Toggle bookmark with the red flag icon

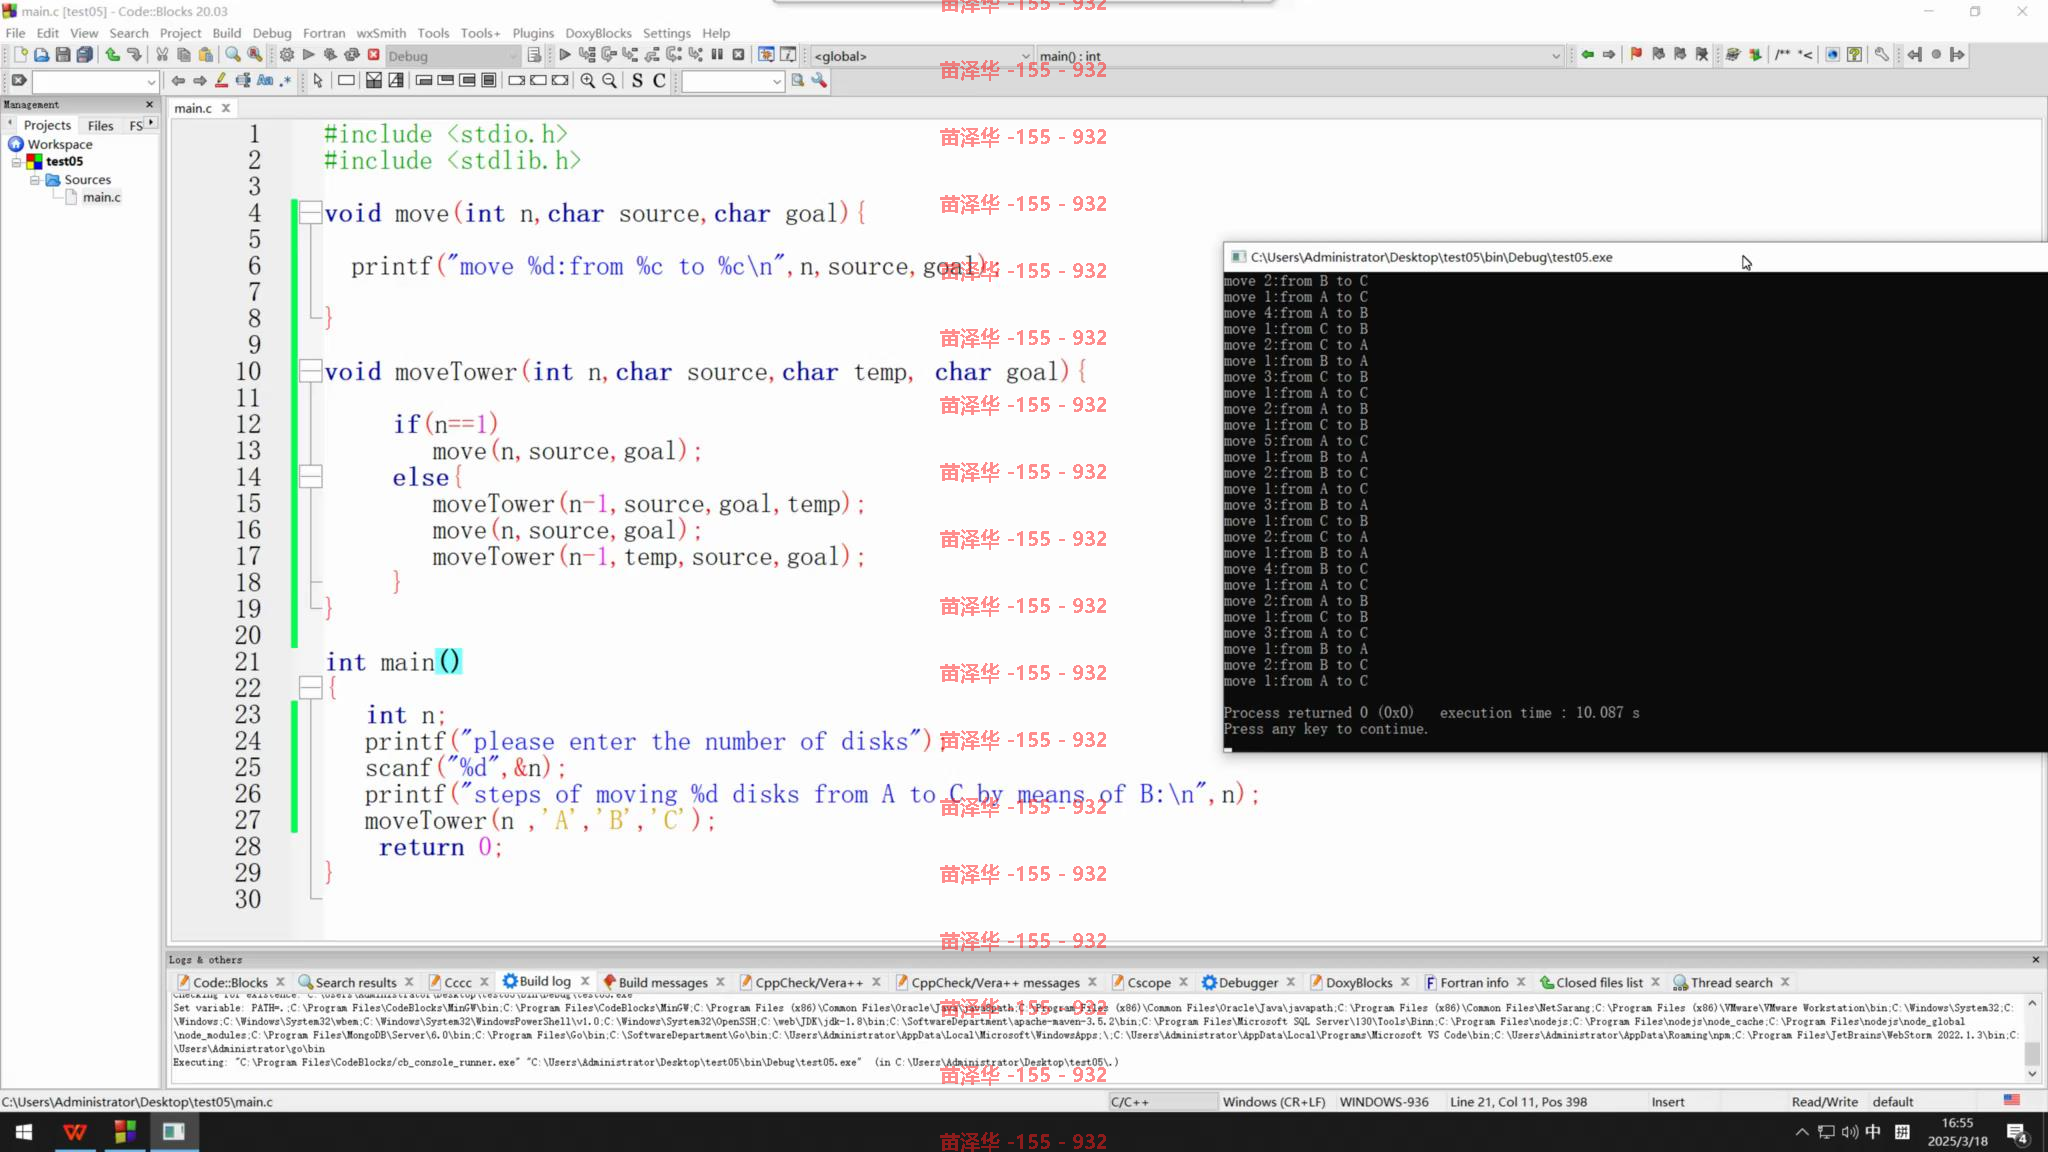tap(1636, 55)
